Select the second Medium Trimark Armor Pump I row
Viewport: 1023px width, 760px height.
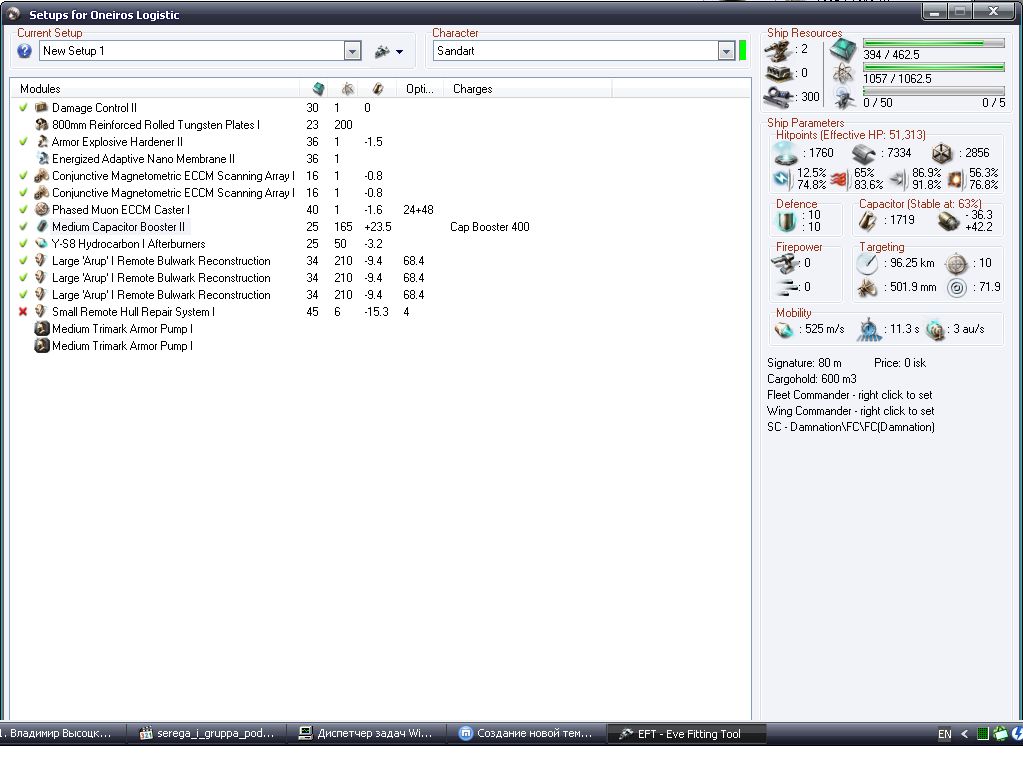coord(122,346)
